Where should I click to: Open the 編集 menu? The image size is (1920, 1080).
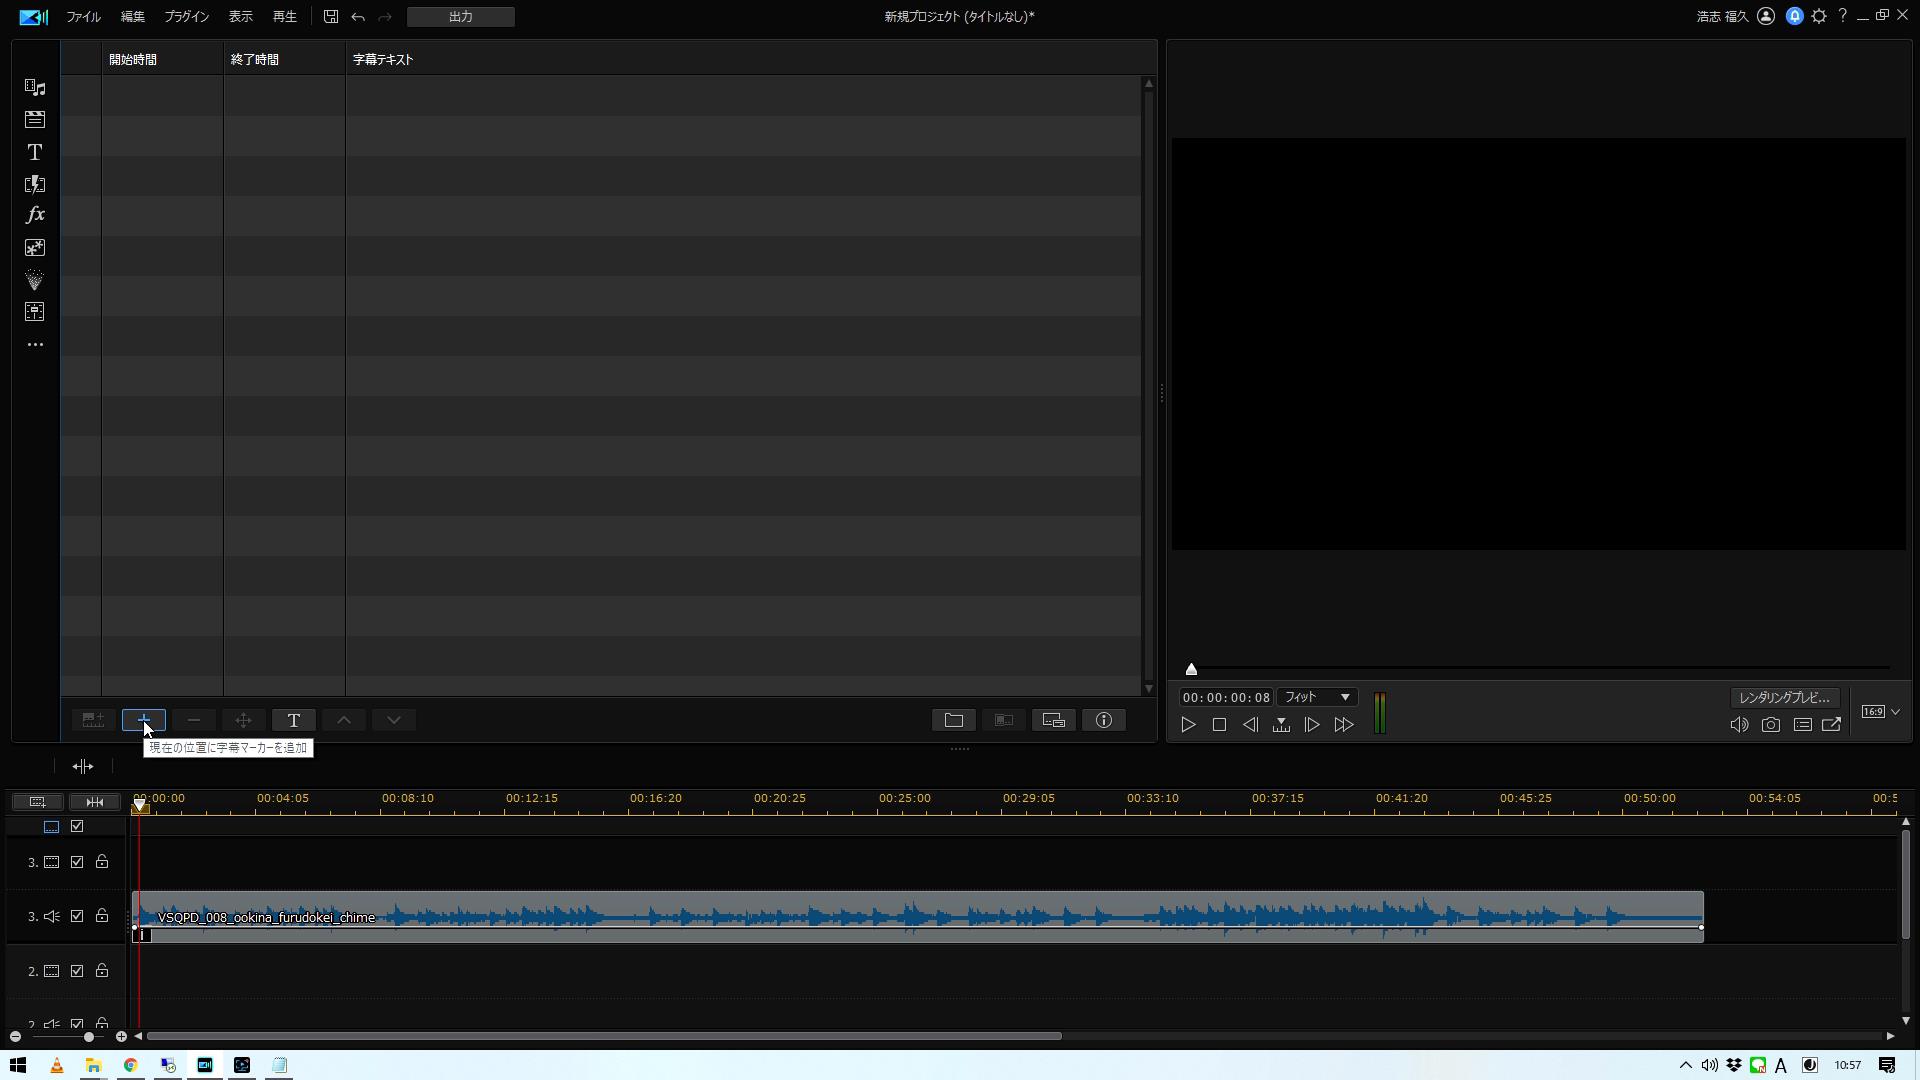(132, 17)
